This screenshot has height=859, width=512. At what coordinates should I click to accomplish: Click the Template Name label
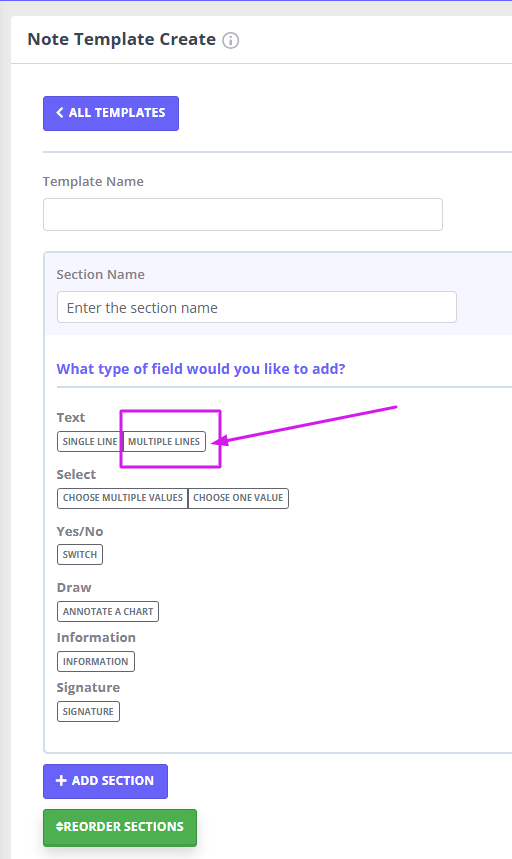point(93,181)
